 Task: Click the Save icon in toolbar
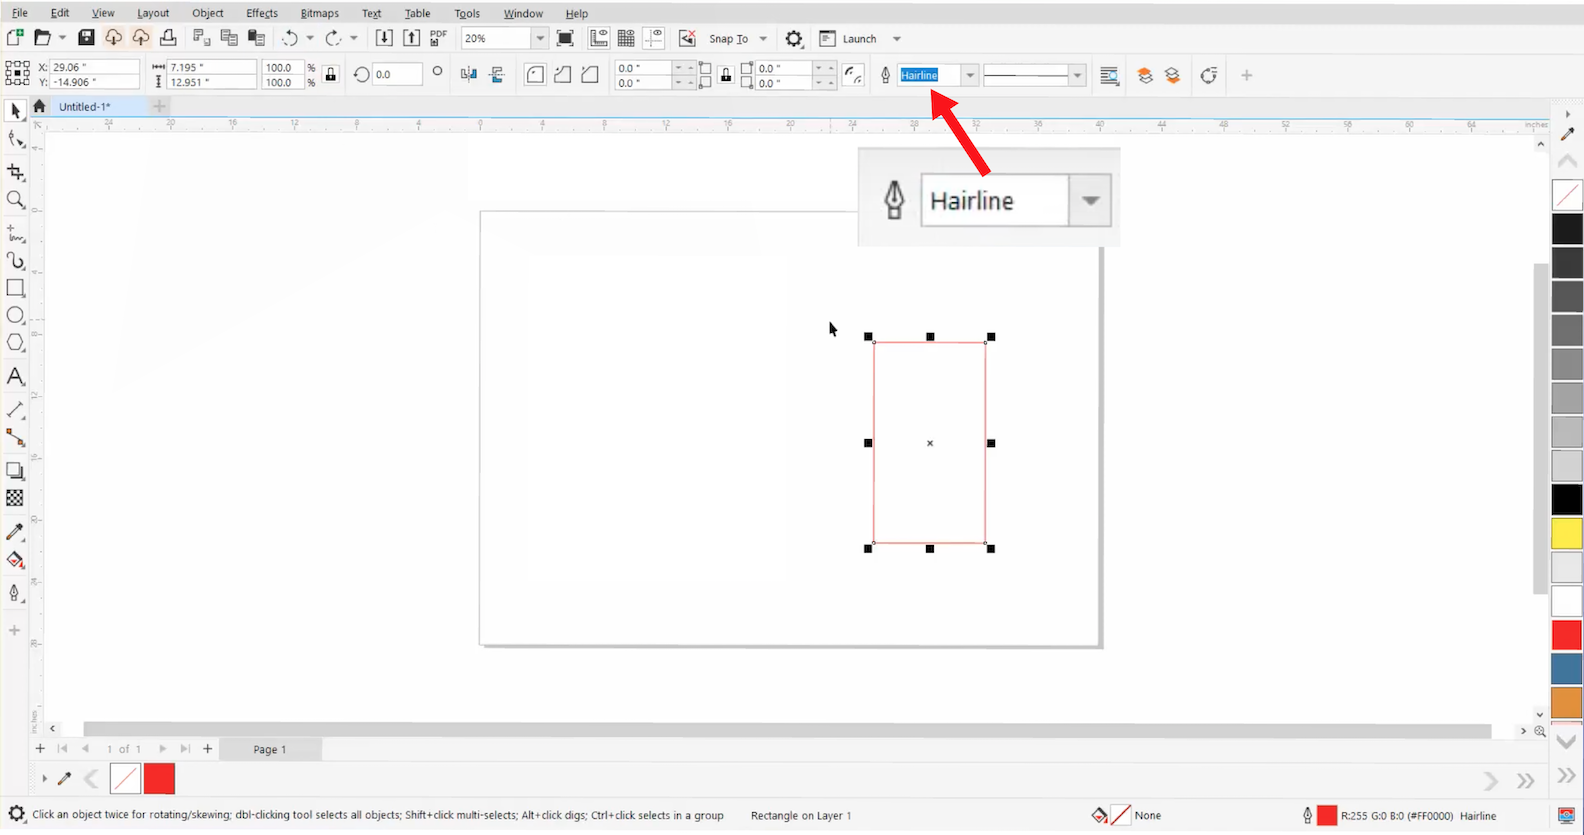[x=86, y=38]
